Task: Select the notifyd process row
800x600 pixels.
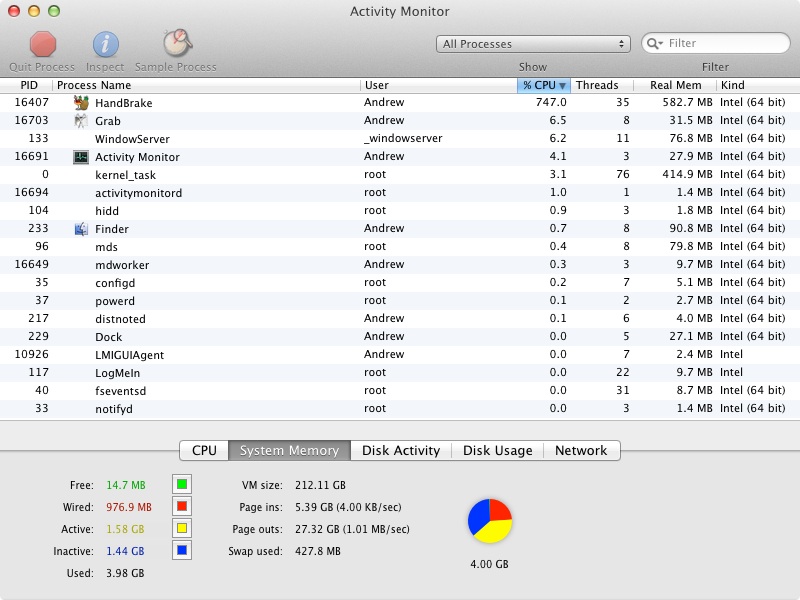Action: (400, 409)
